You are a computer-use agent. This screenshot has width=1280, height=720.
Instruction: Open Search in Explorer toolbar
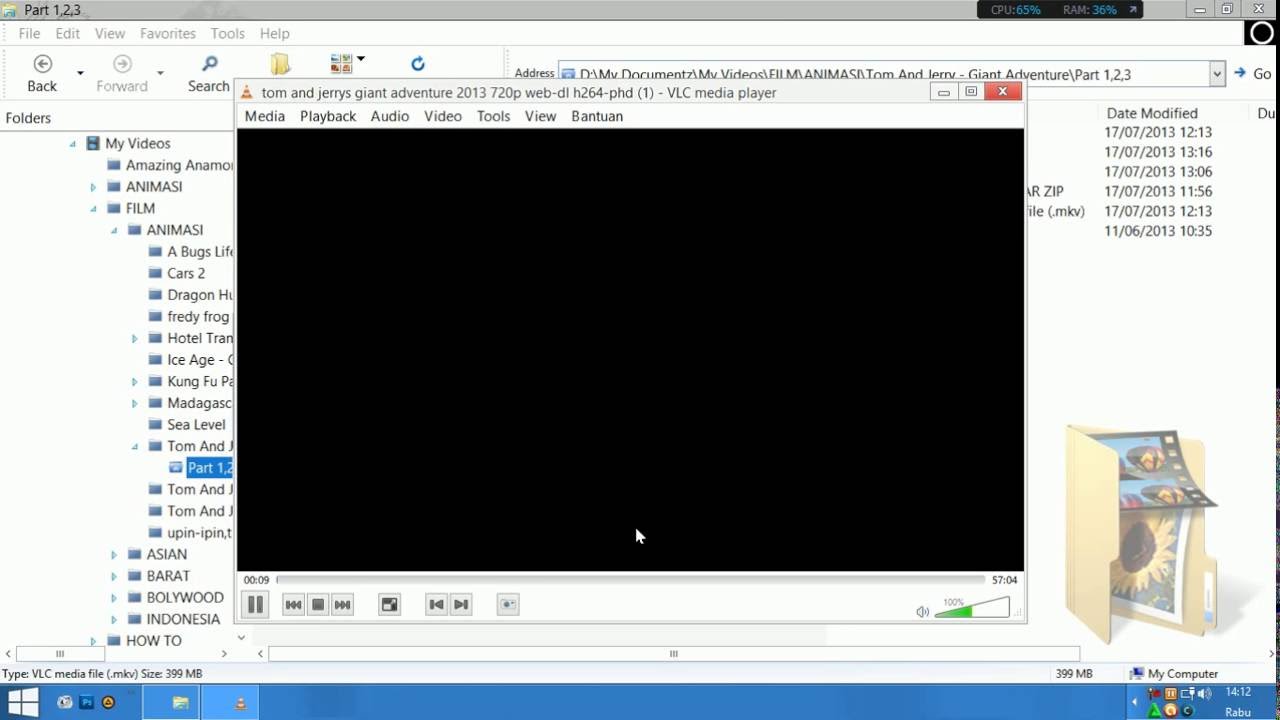point(209,74)
